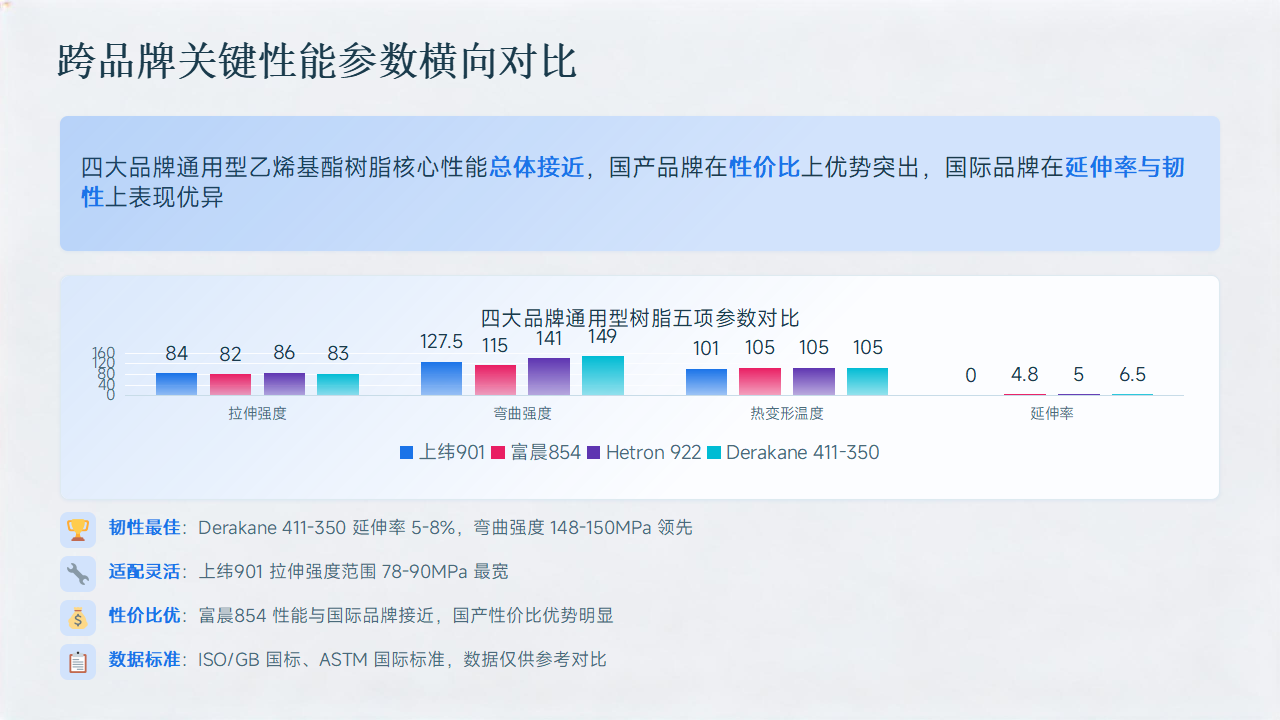The height and width of the screenshot is (720, 1280).
Task: Click the 热变形温度 axis label
Action: click(x=787, y=413)
